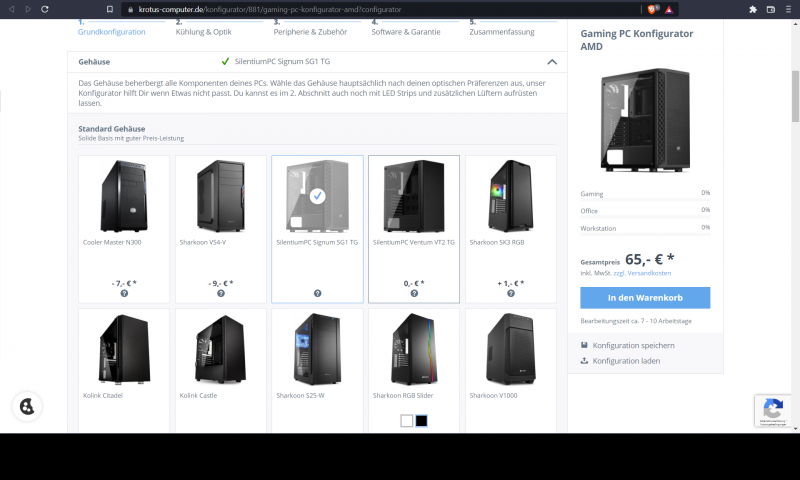The image size is (800, 480).
Task: Click the Konfiguration speichern link
Action: tap(632, 346)
